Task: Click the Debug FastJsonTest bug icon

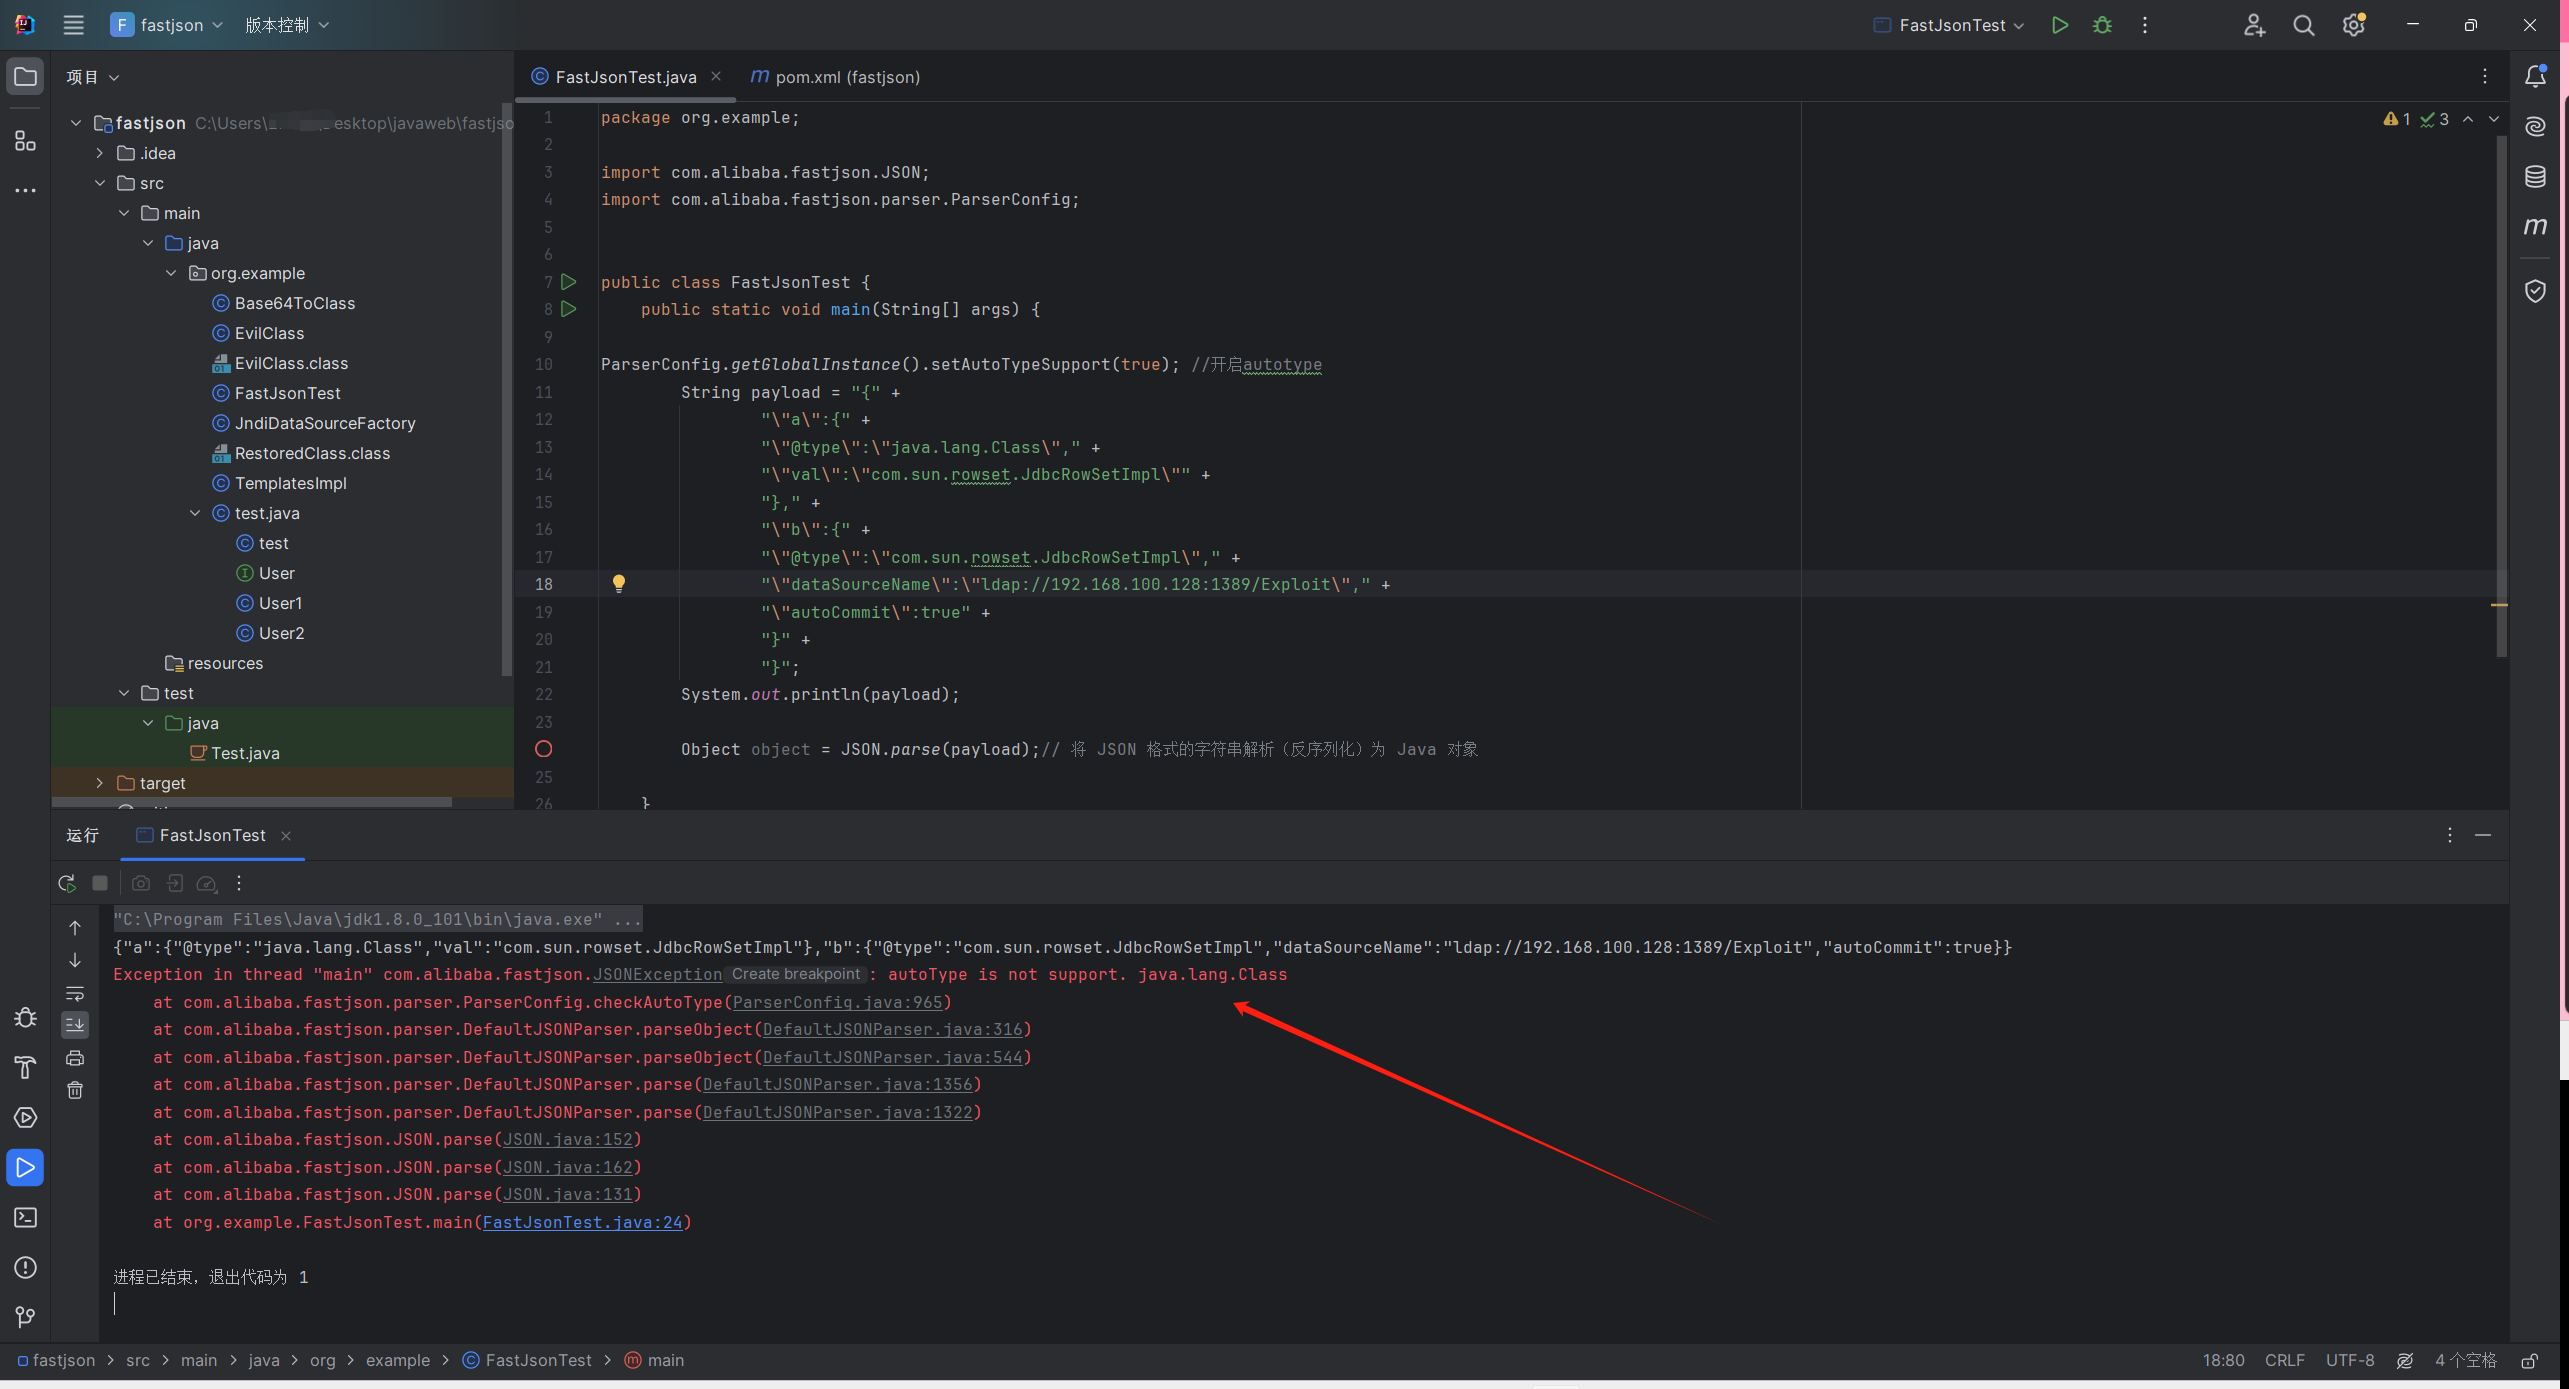Action: [x=2102, y=25]
